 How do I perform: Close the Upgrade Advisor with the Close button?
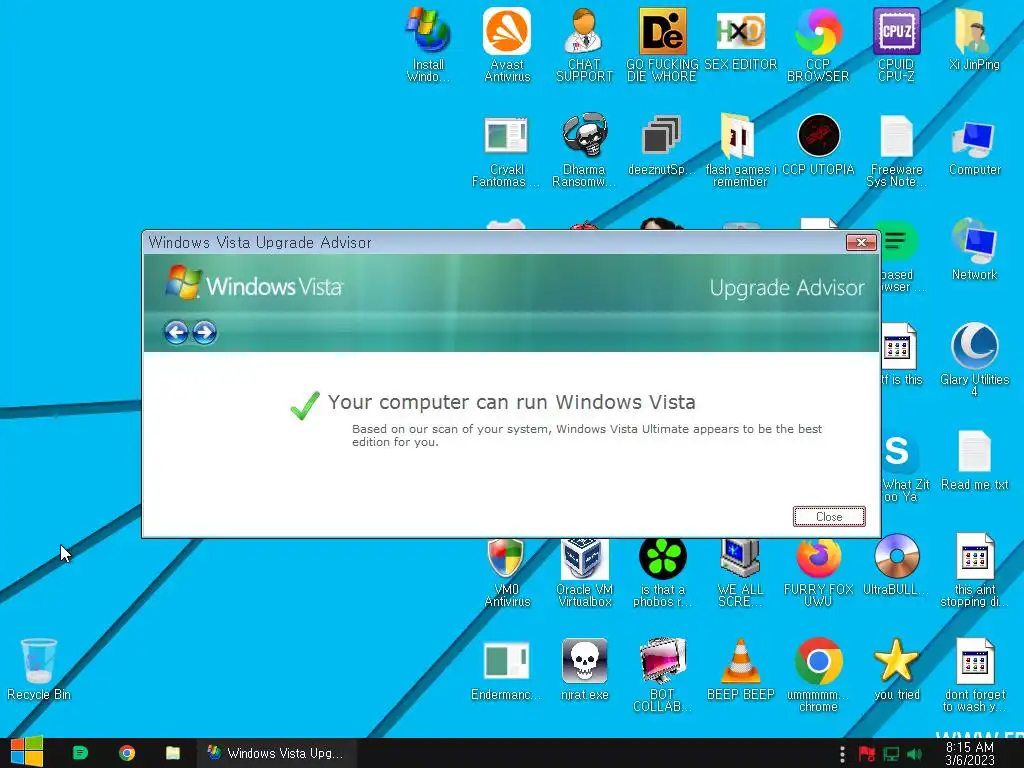click(829, 517)
